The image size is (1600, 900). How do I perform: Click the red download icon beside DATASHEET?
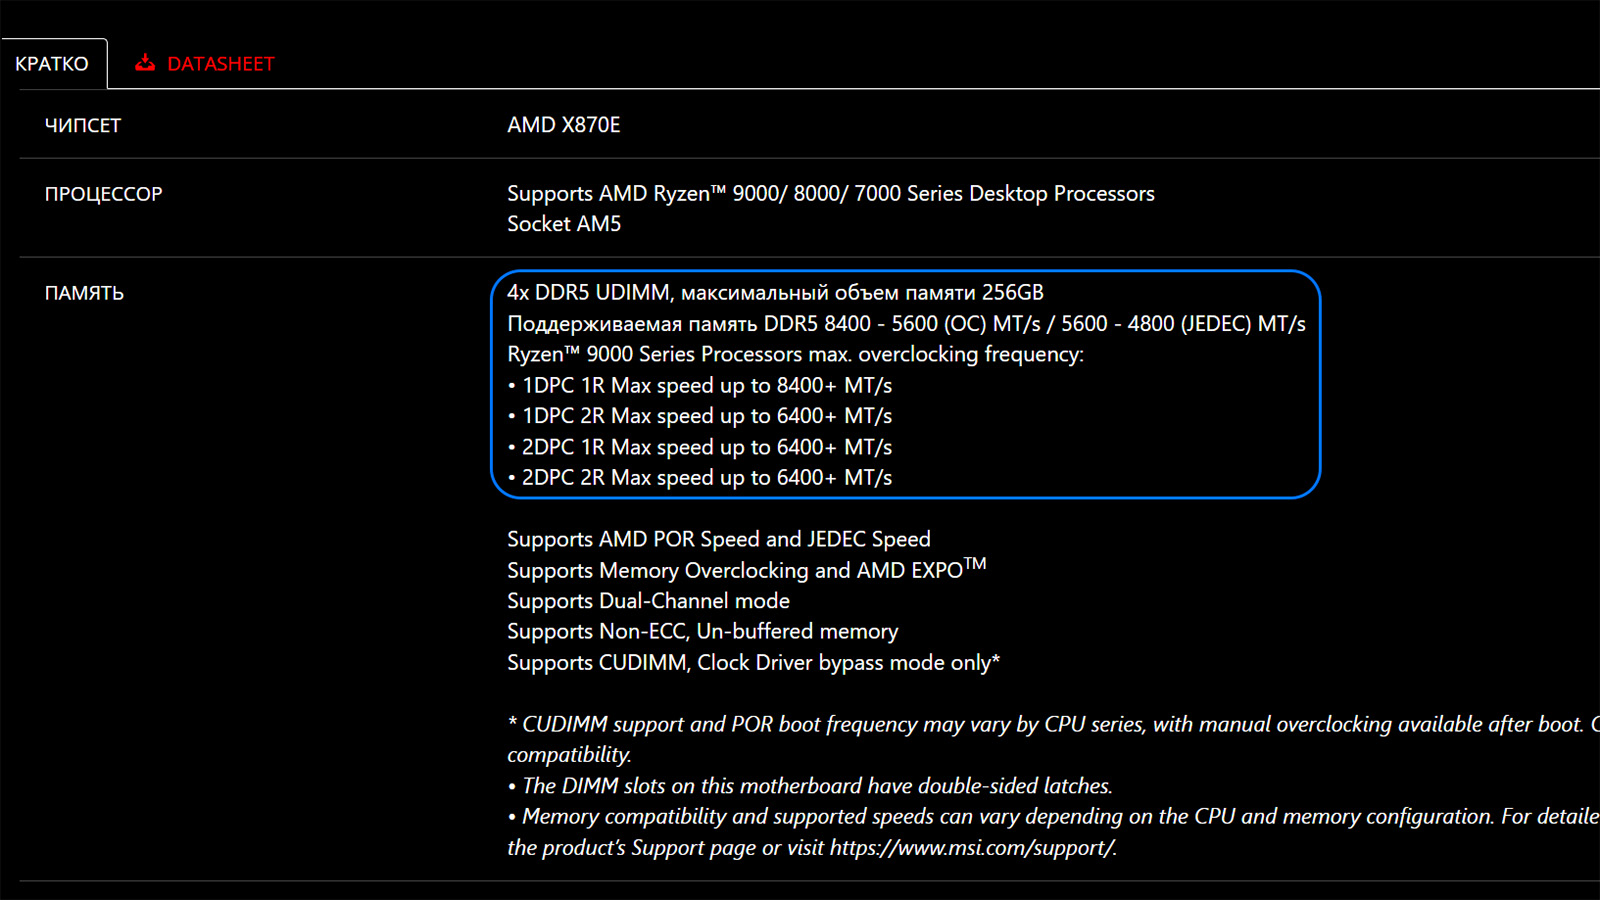(145, 63)
